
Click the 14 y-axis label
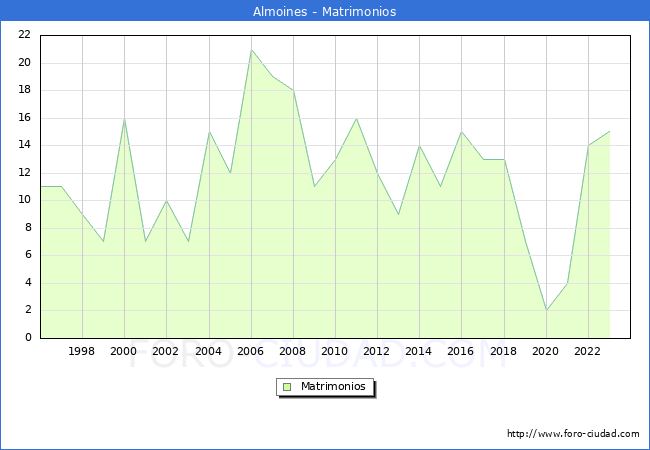pos(25,145)
